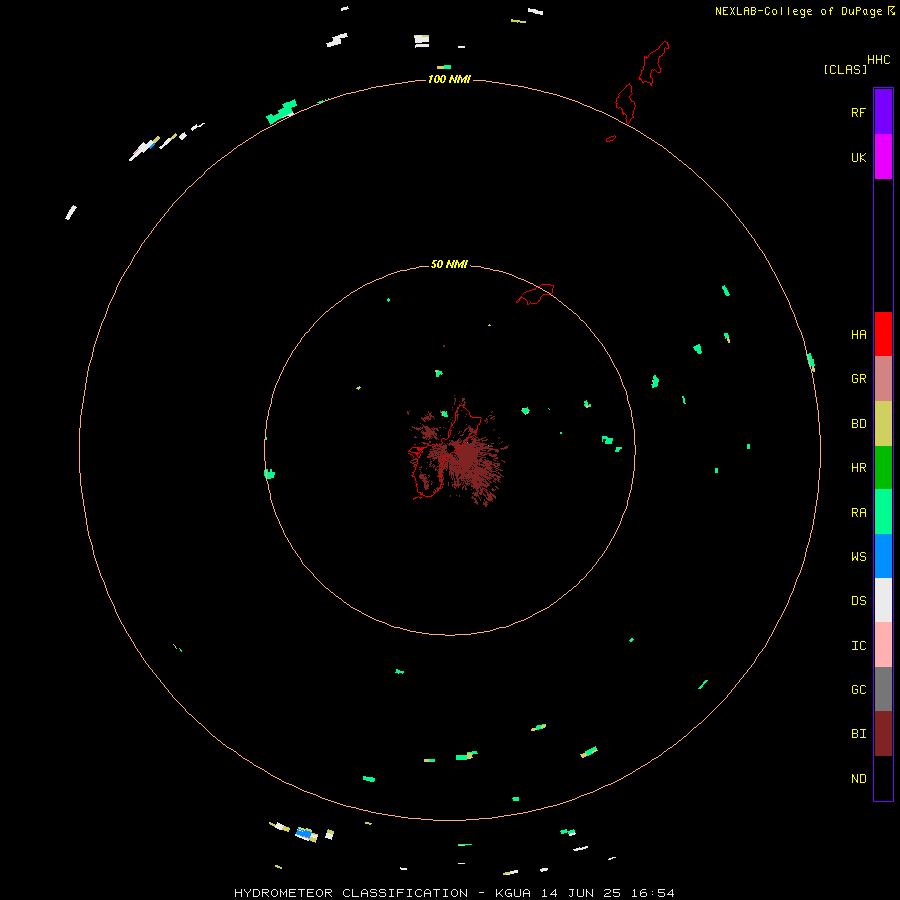Image resolution: width=900 pixels, height=900 pixels.
Task: Click the "HHC" product code text
Action: click(879, 60)
